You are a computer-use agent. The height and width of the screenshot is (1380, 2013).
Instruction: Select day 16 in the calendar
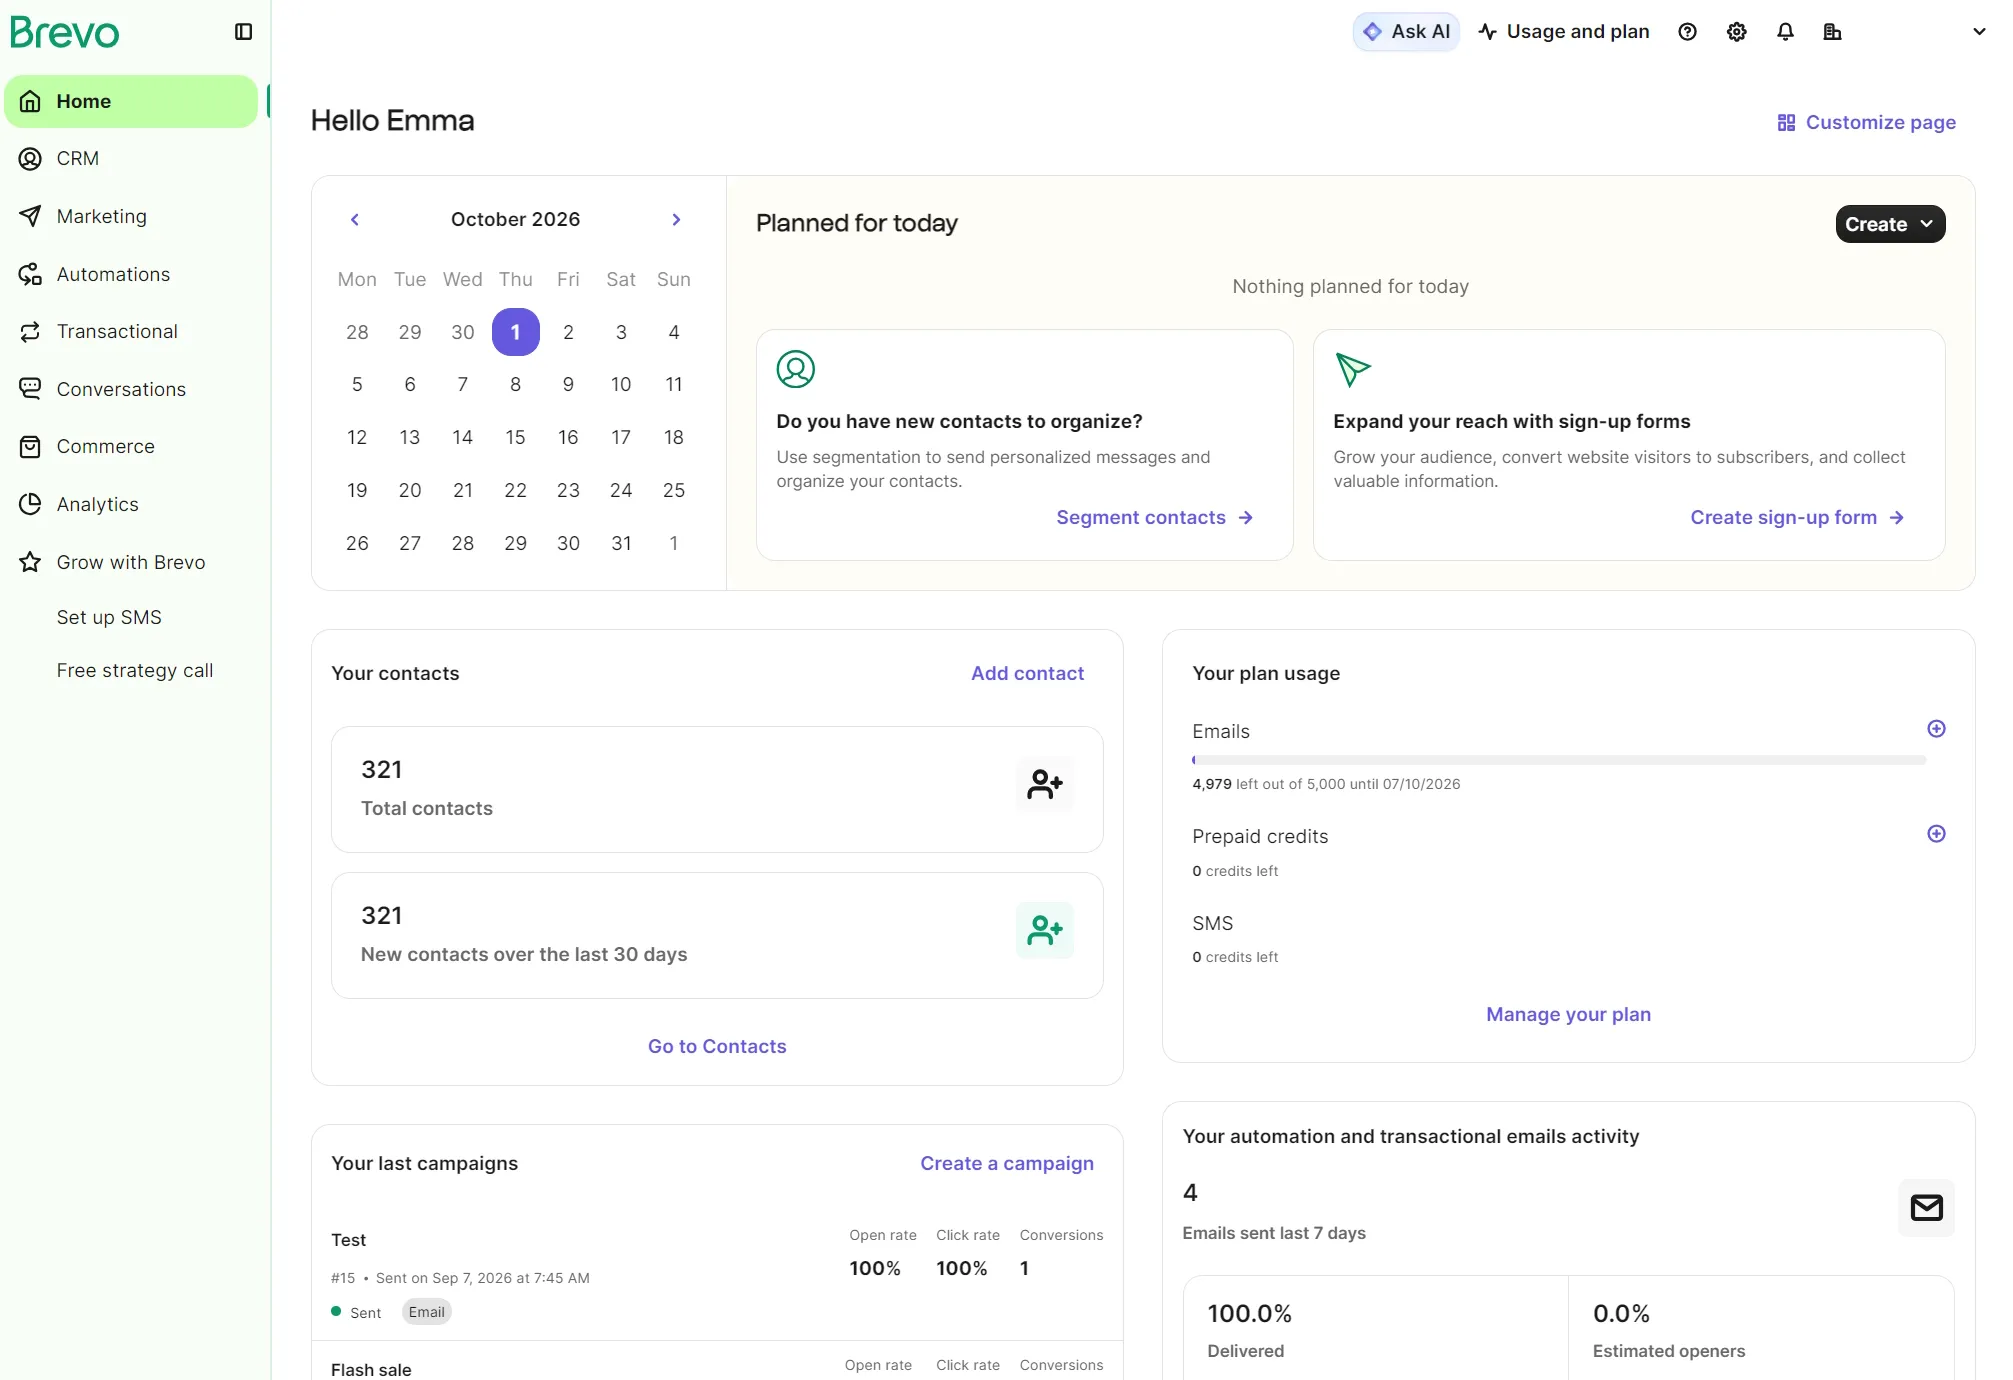(568, 438)
